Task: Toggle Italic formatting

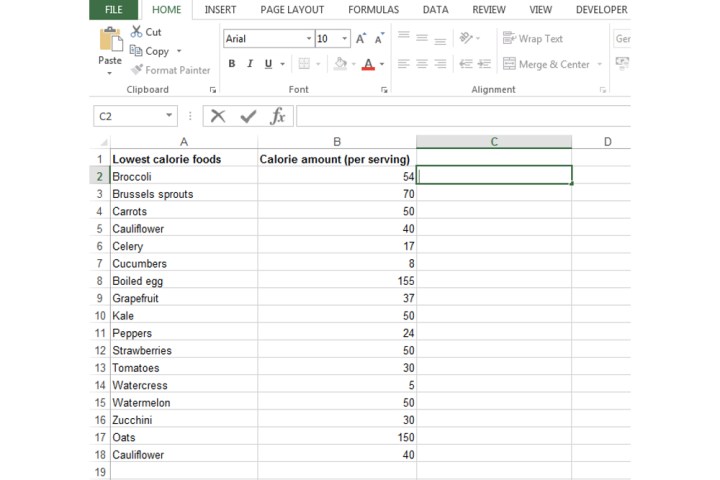Action: click(250, 64)
